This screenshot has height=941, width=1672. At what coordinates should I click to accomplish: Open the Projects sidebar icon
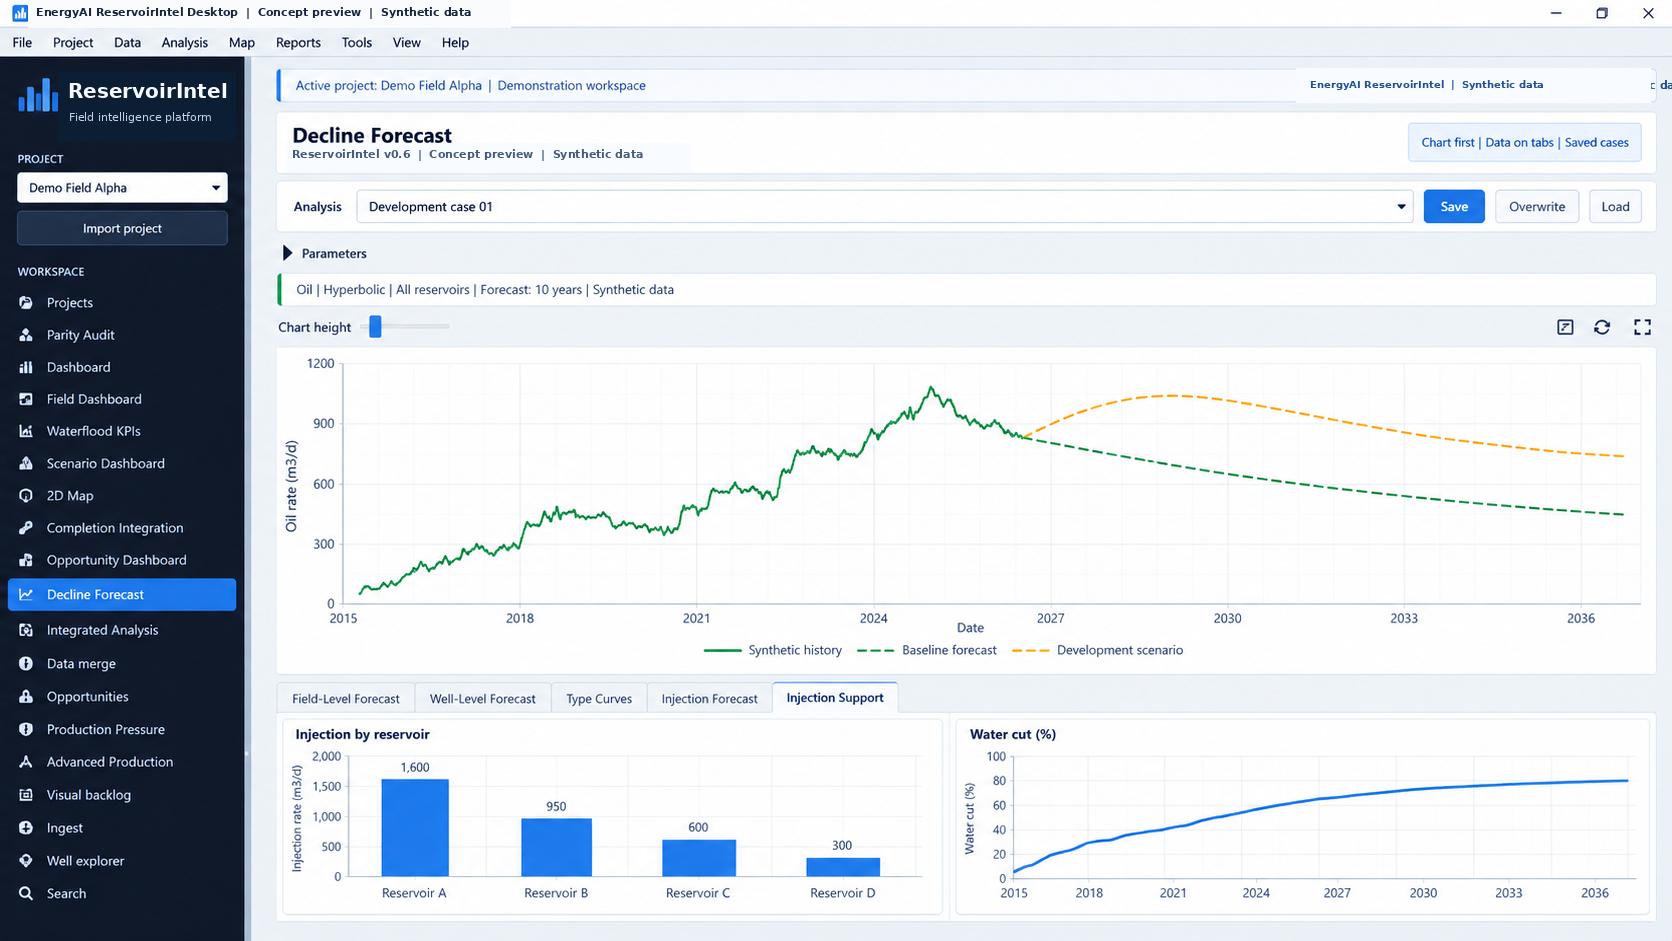pos(26,303)
